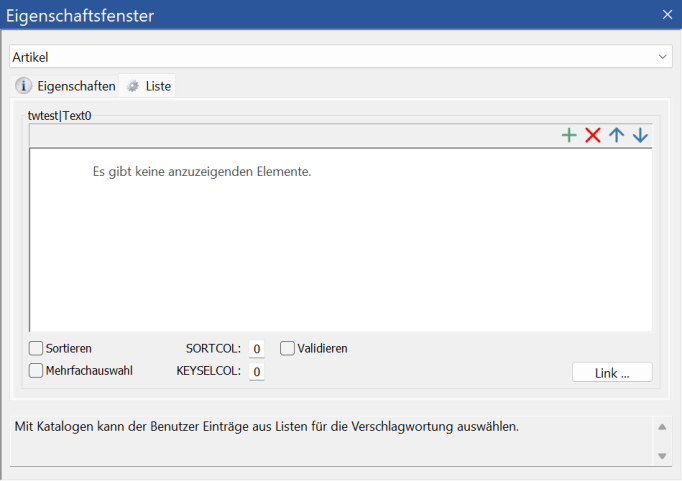Click the info icon beside Eigenschaften

click(23, 86)
